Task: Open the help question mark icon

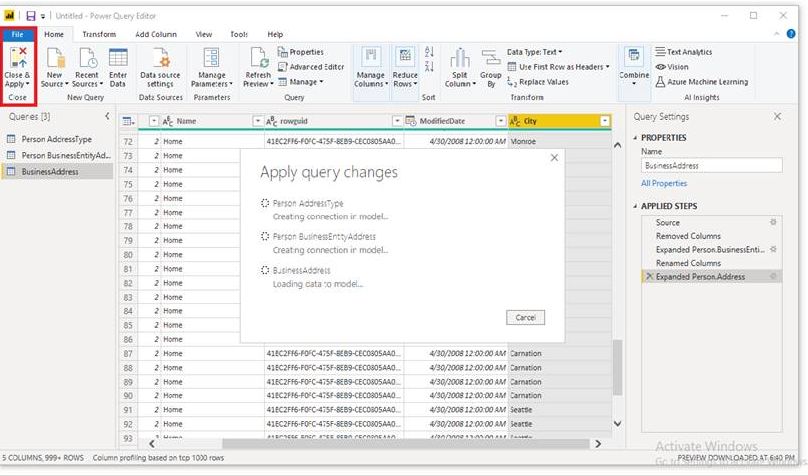Action: 791,34
